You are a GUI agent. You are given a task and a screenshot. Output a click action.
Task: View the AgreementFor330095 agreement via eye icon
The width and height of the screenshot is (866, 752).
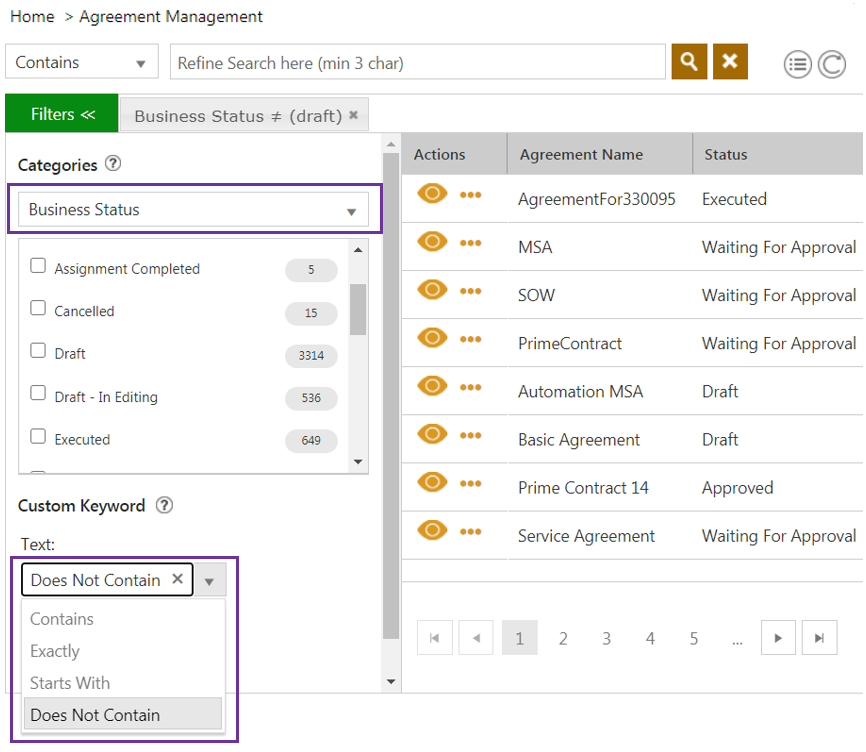(432, 195)
